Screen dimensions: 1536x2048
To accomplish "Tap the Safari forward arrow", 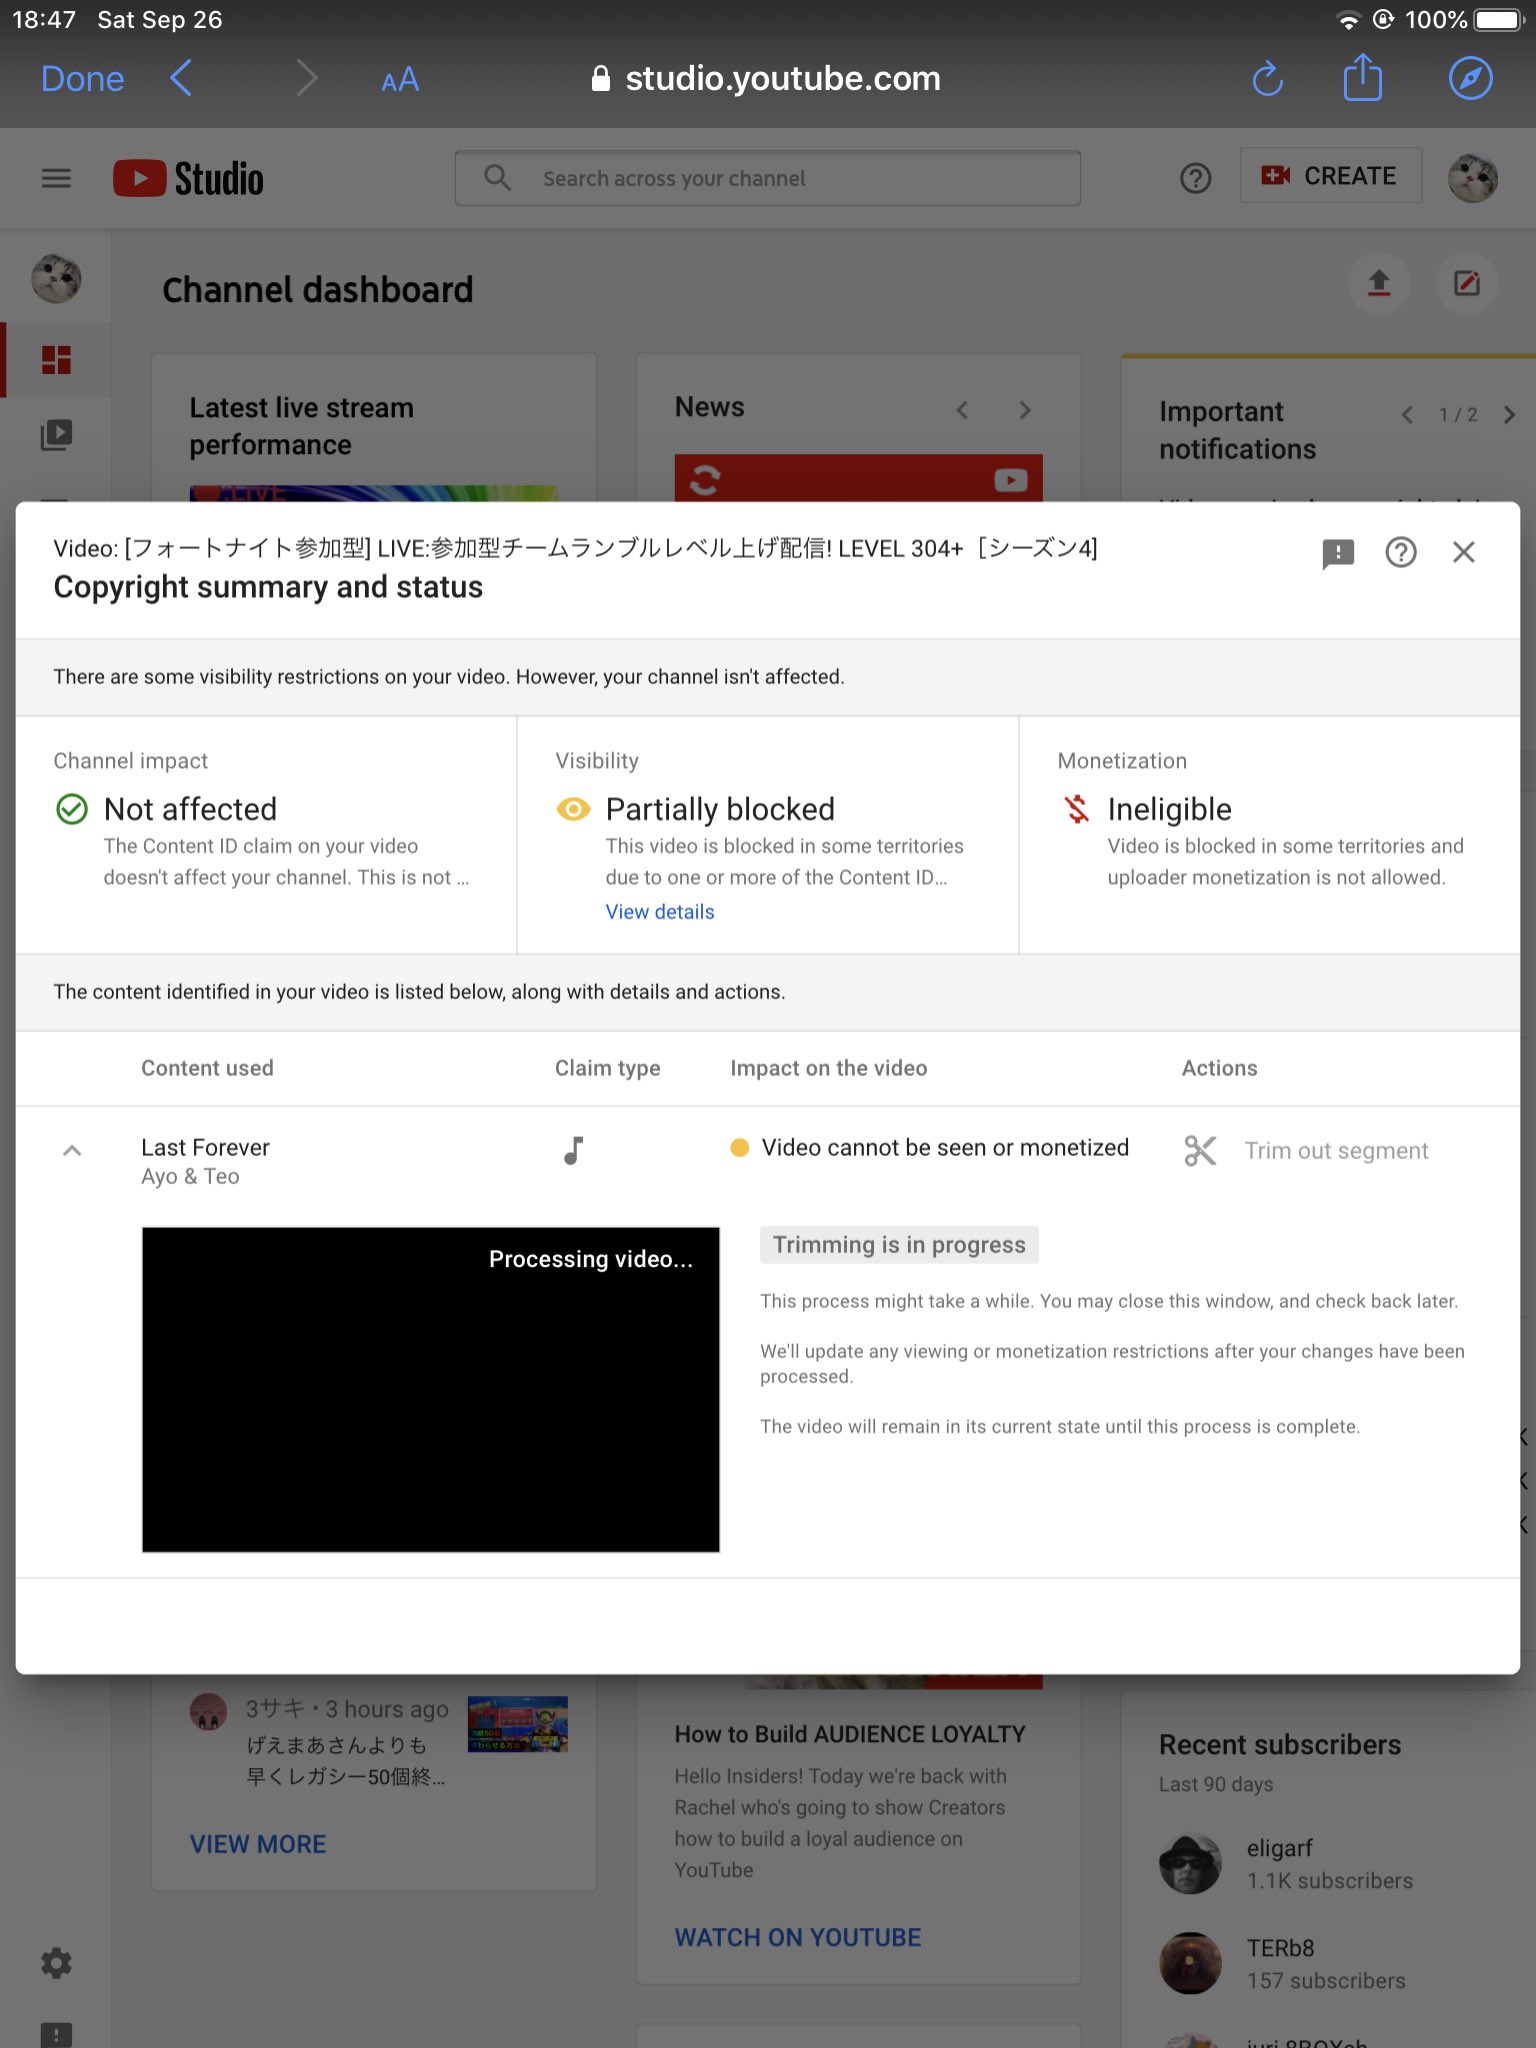I will tap(306, 78).
